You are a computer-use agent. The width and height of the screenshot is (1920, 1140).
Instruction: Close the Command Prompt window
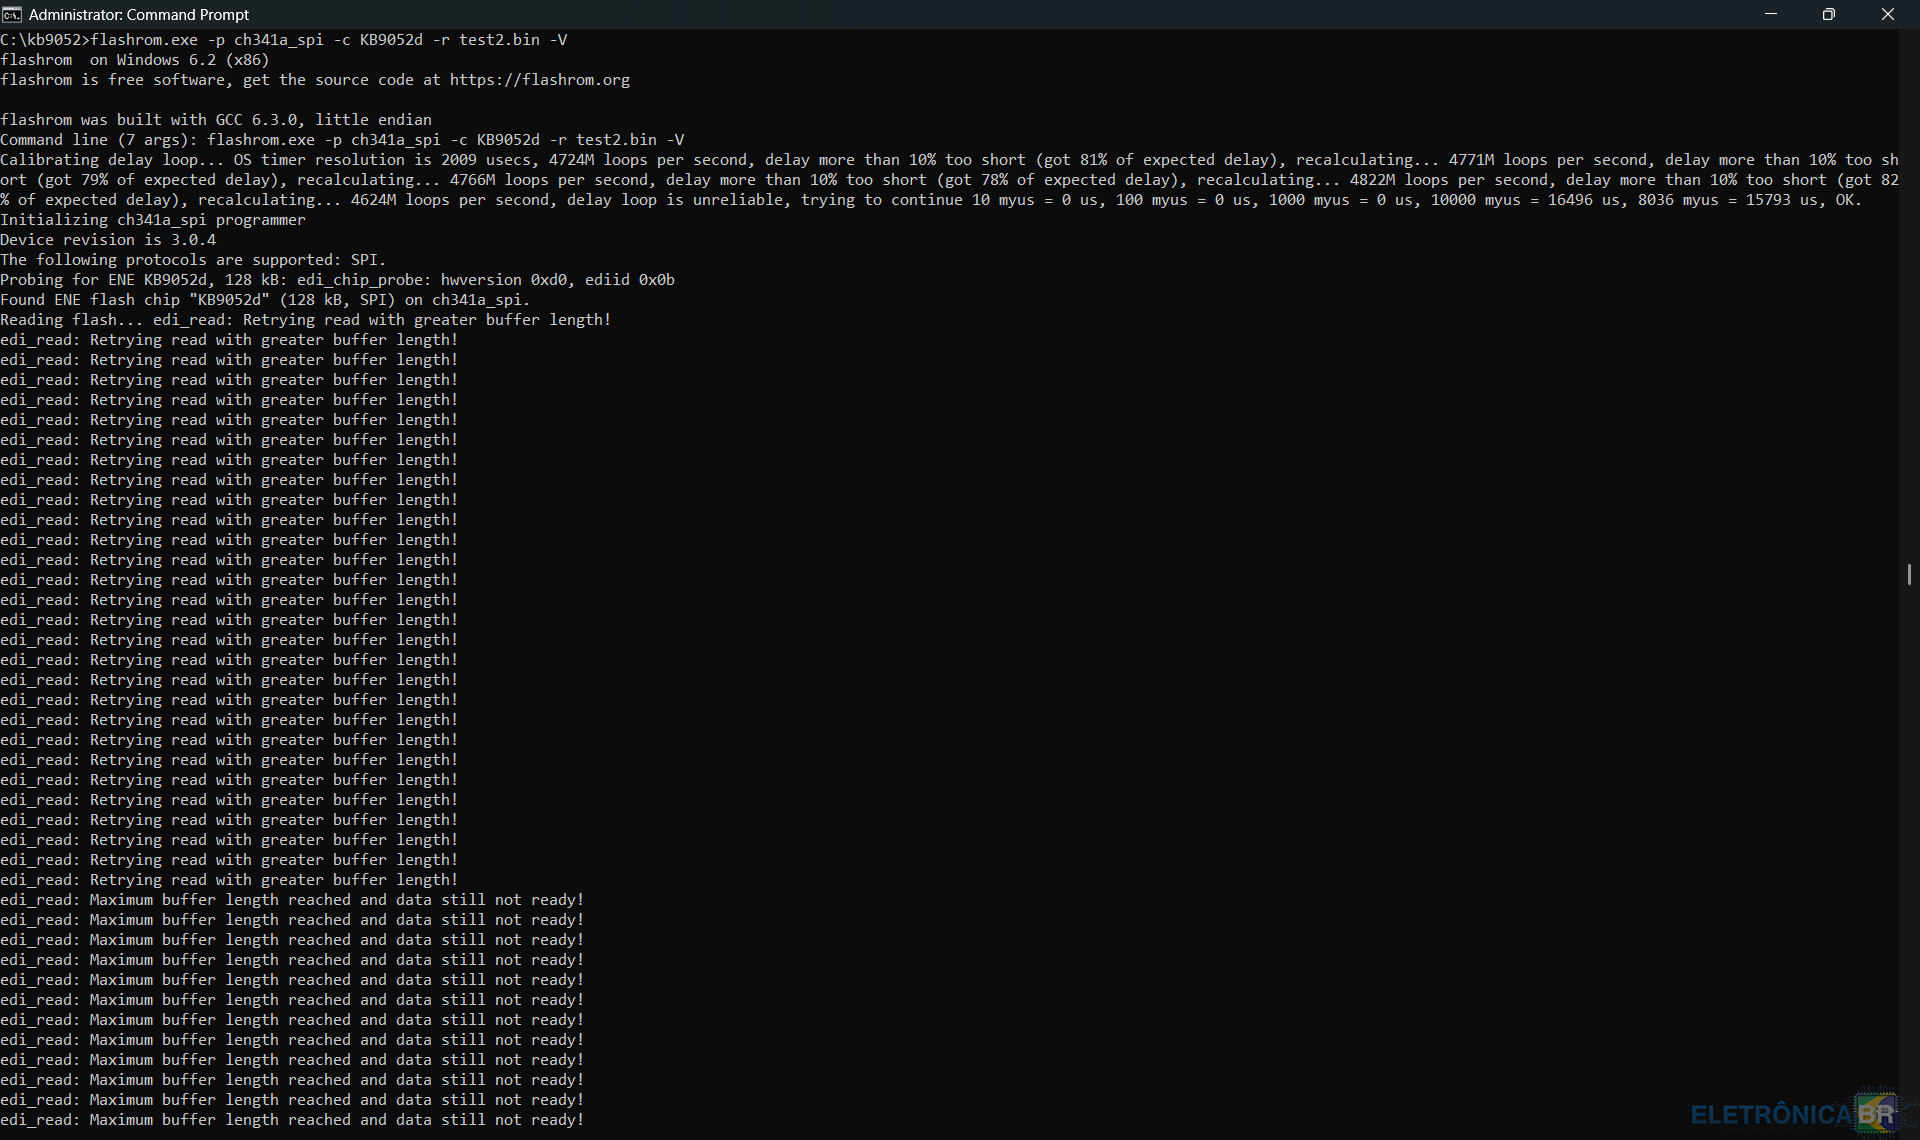click(x=1888, y=14)
